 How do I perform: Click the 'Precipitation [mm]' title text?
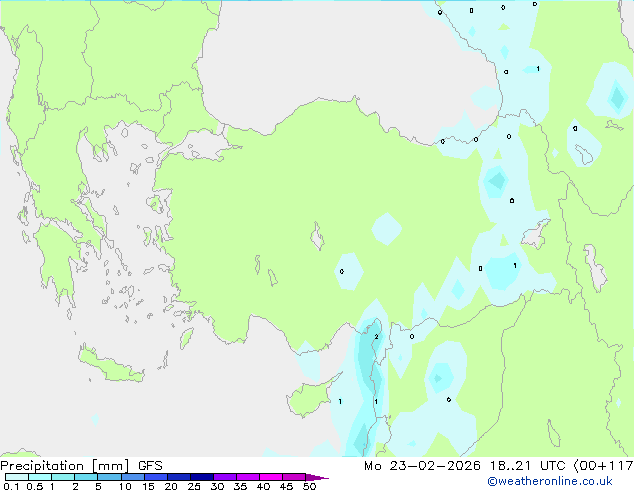pyautogui.click(x=65, y=466)
